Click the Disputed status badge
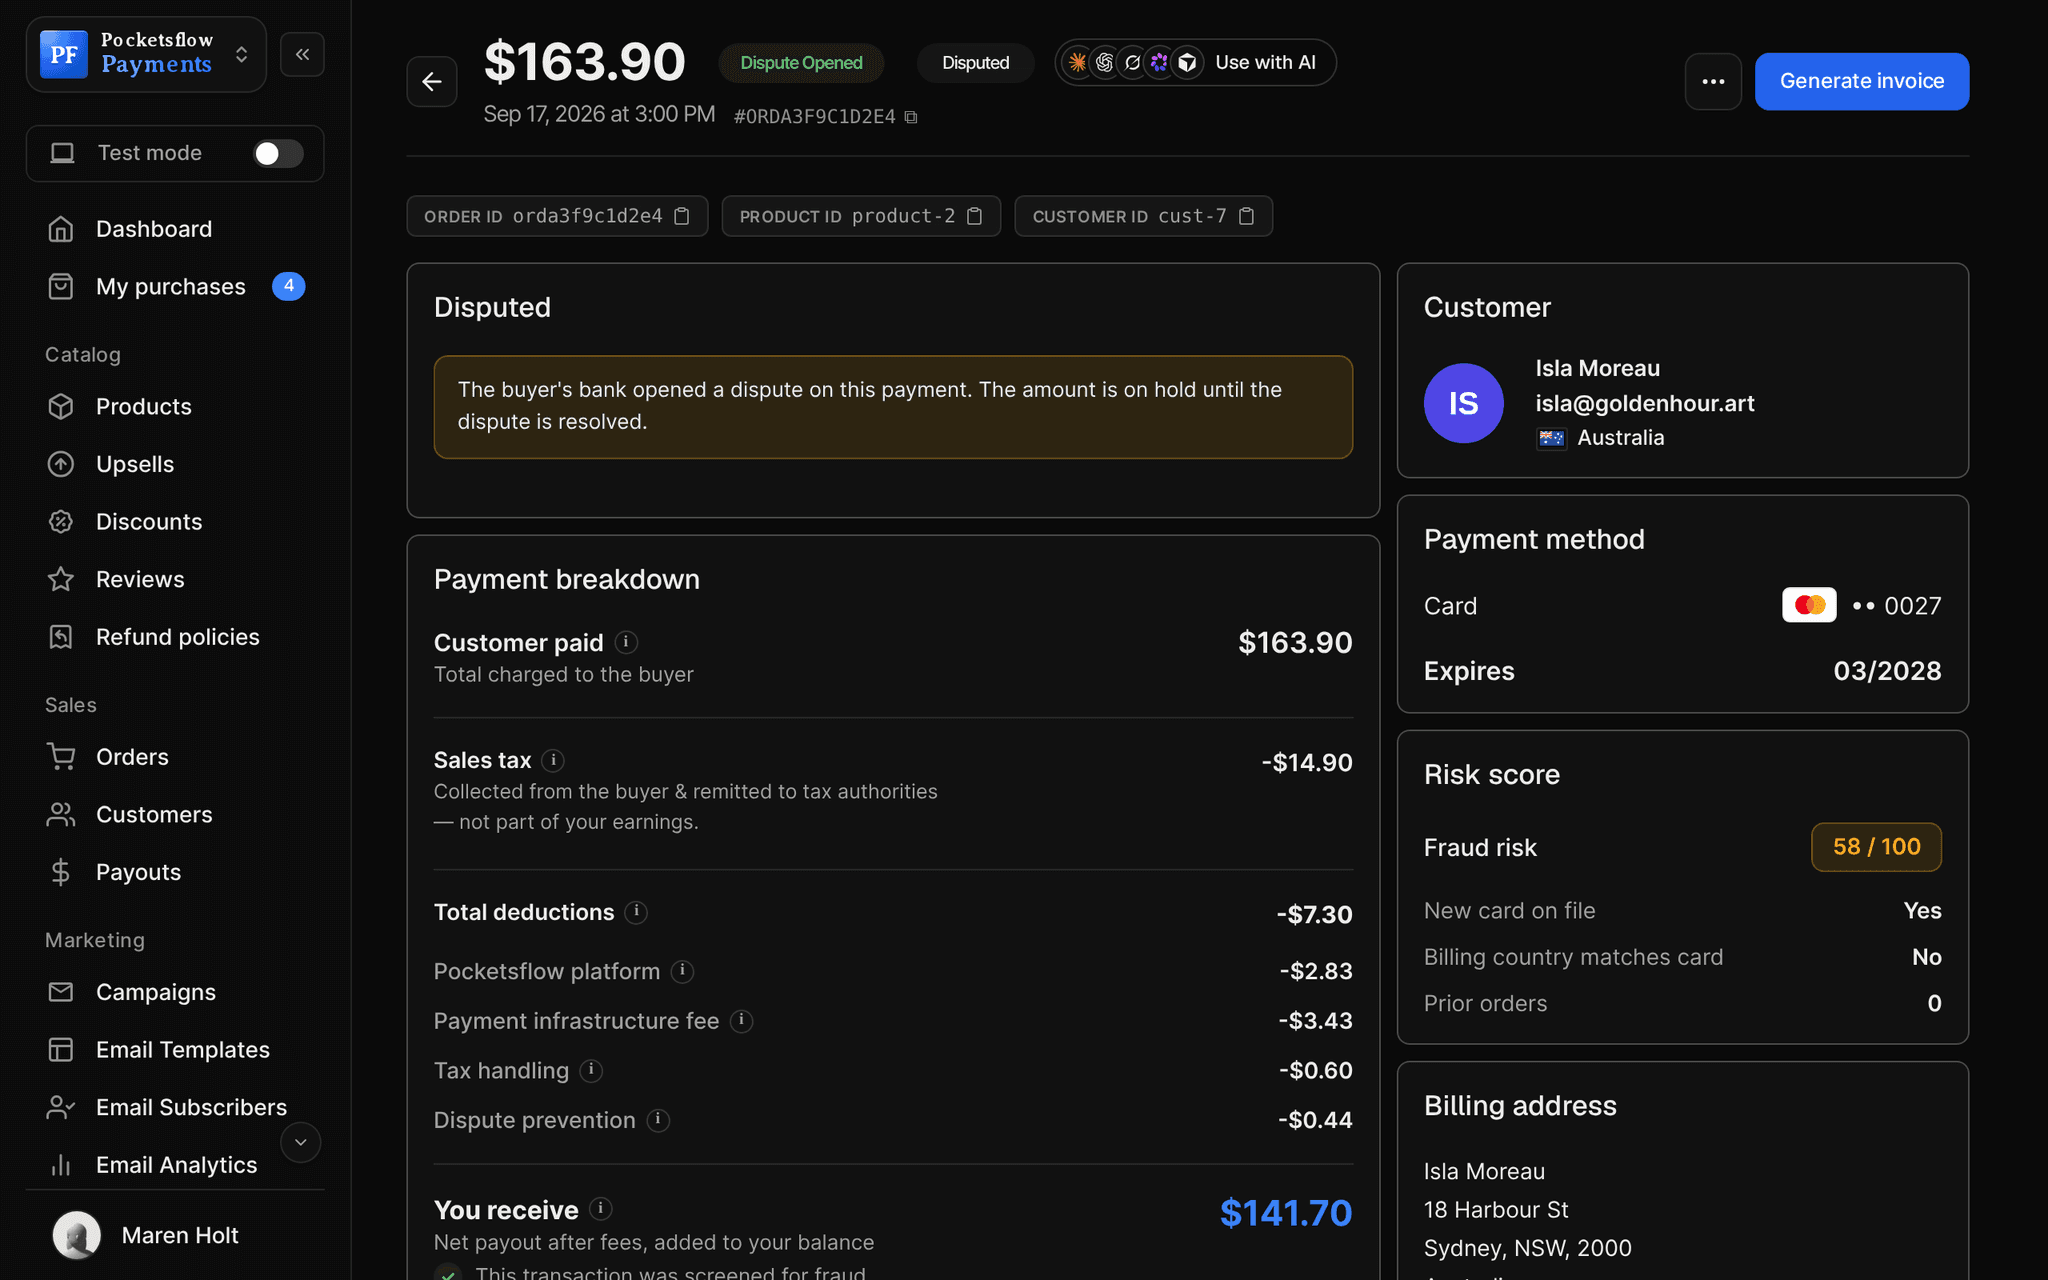The height and width of the screenshot is (1280, 2048). [975, 63]
